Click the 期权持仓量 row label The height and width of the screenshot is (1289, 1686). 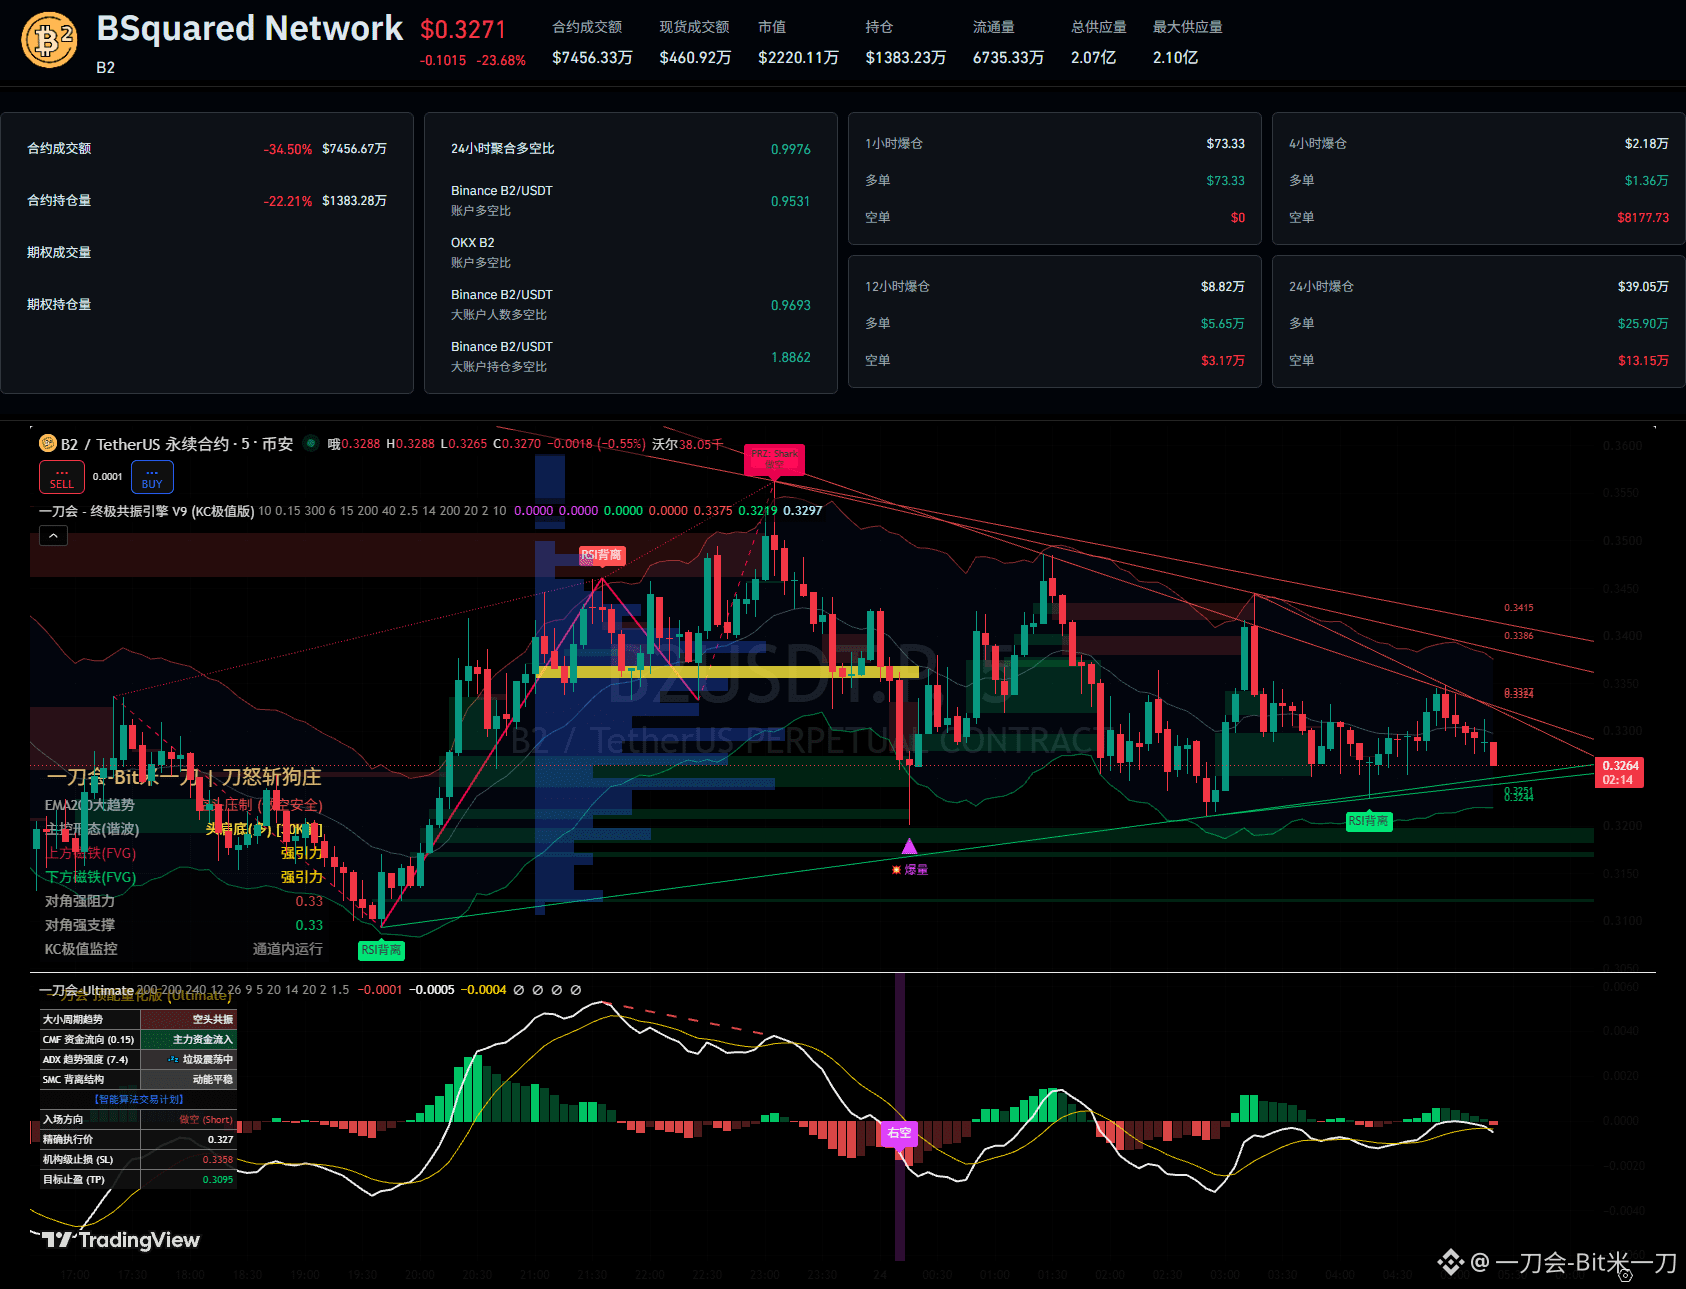click(x=59, y=304)
